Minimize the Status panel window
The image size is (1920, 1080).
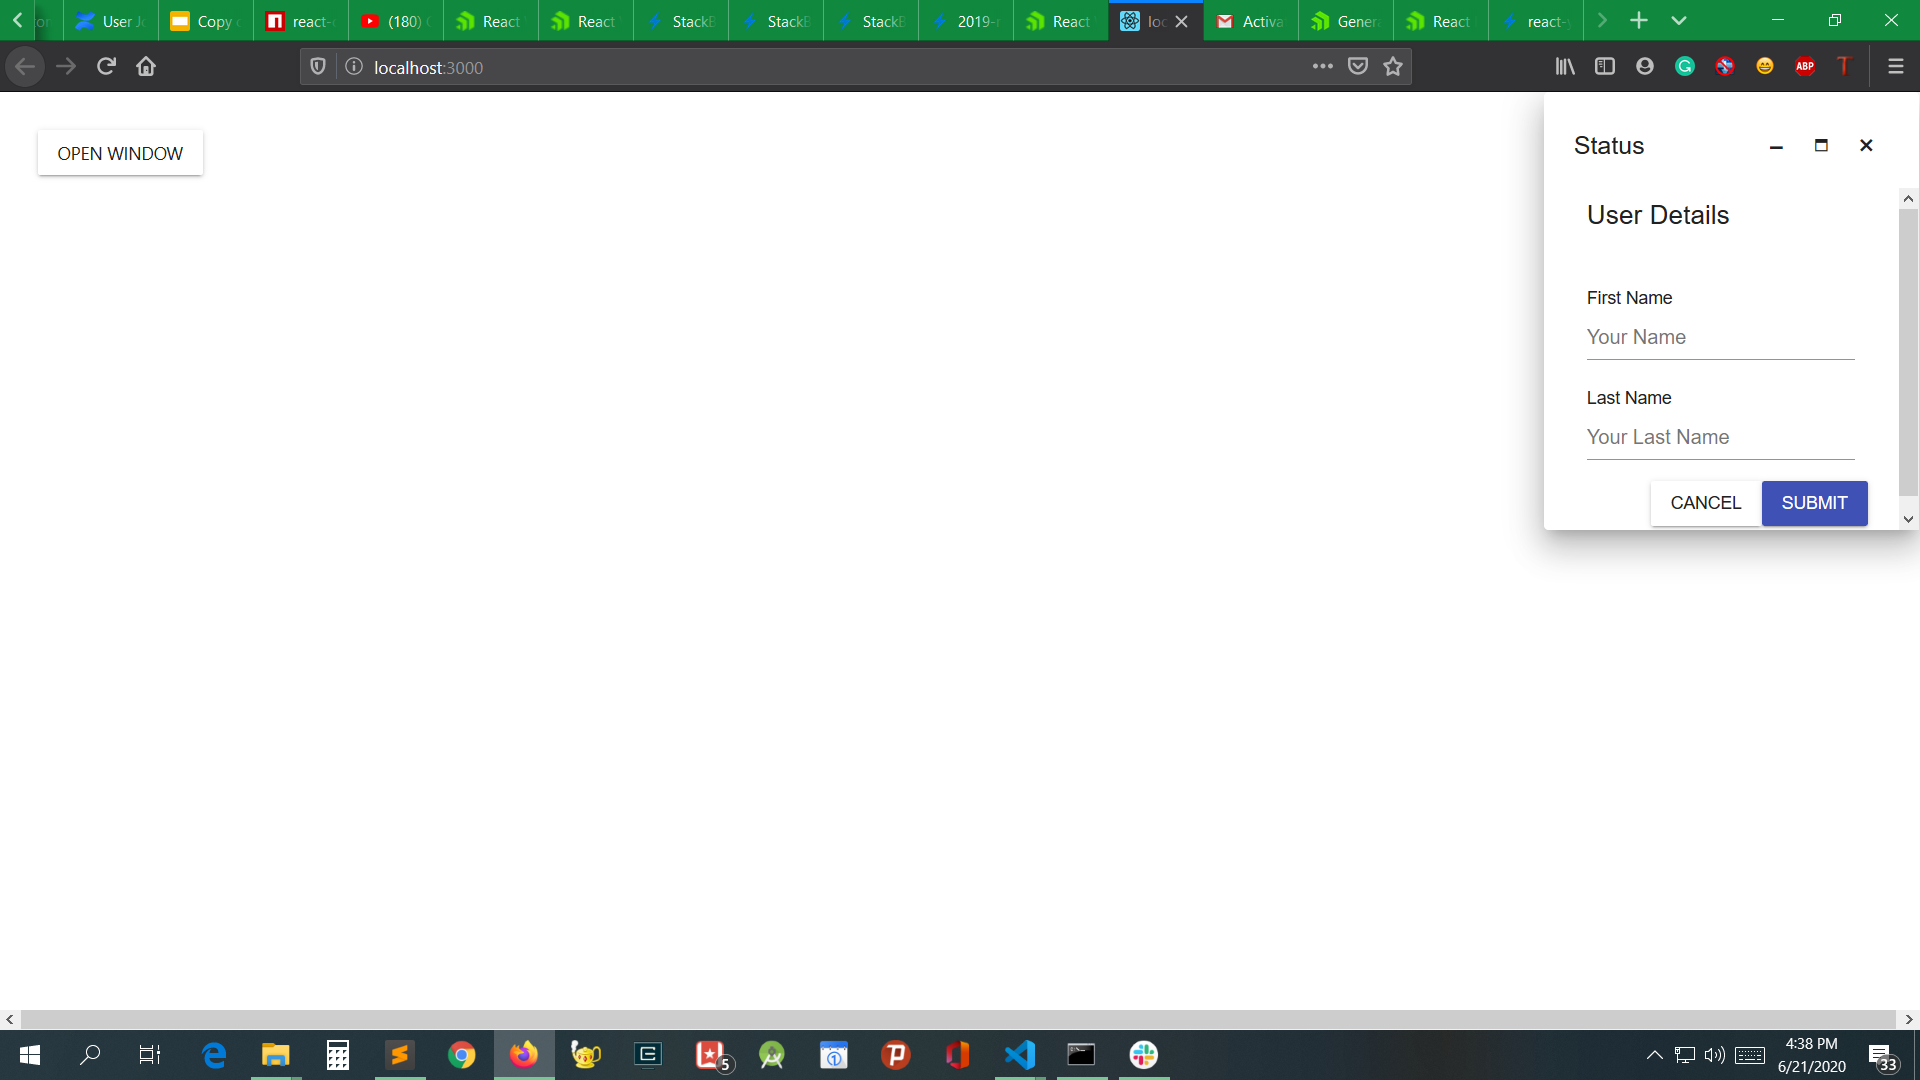(x=1776, y=146)
